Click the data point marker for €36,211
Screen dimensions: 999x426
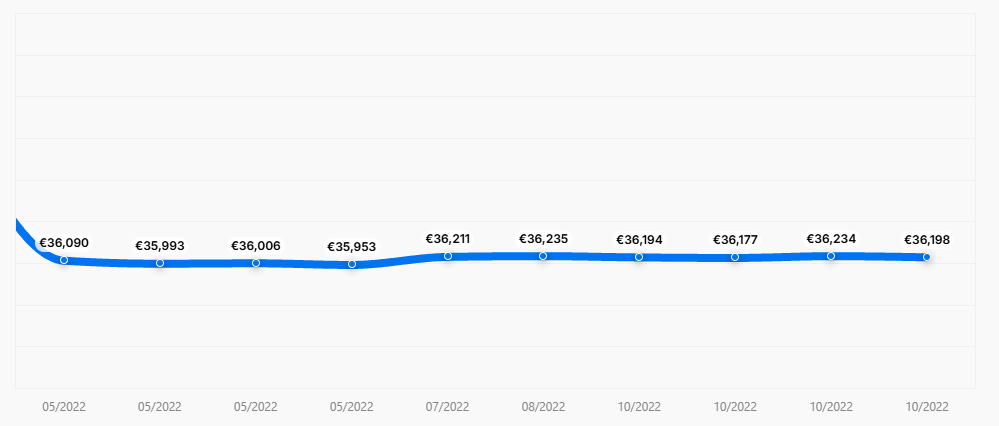(x=448, y=256)
